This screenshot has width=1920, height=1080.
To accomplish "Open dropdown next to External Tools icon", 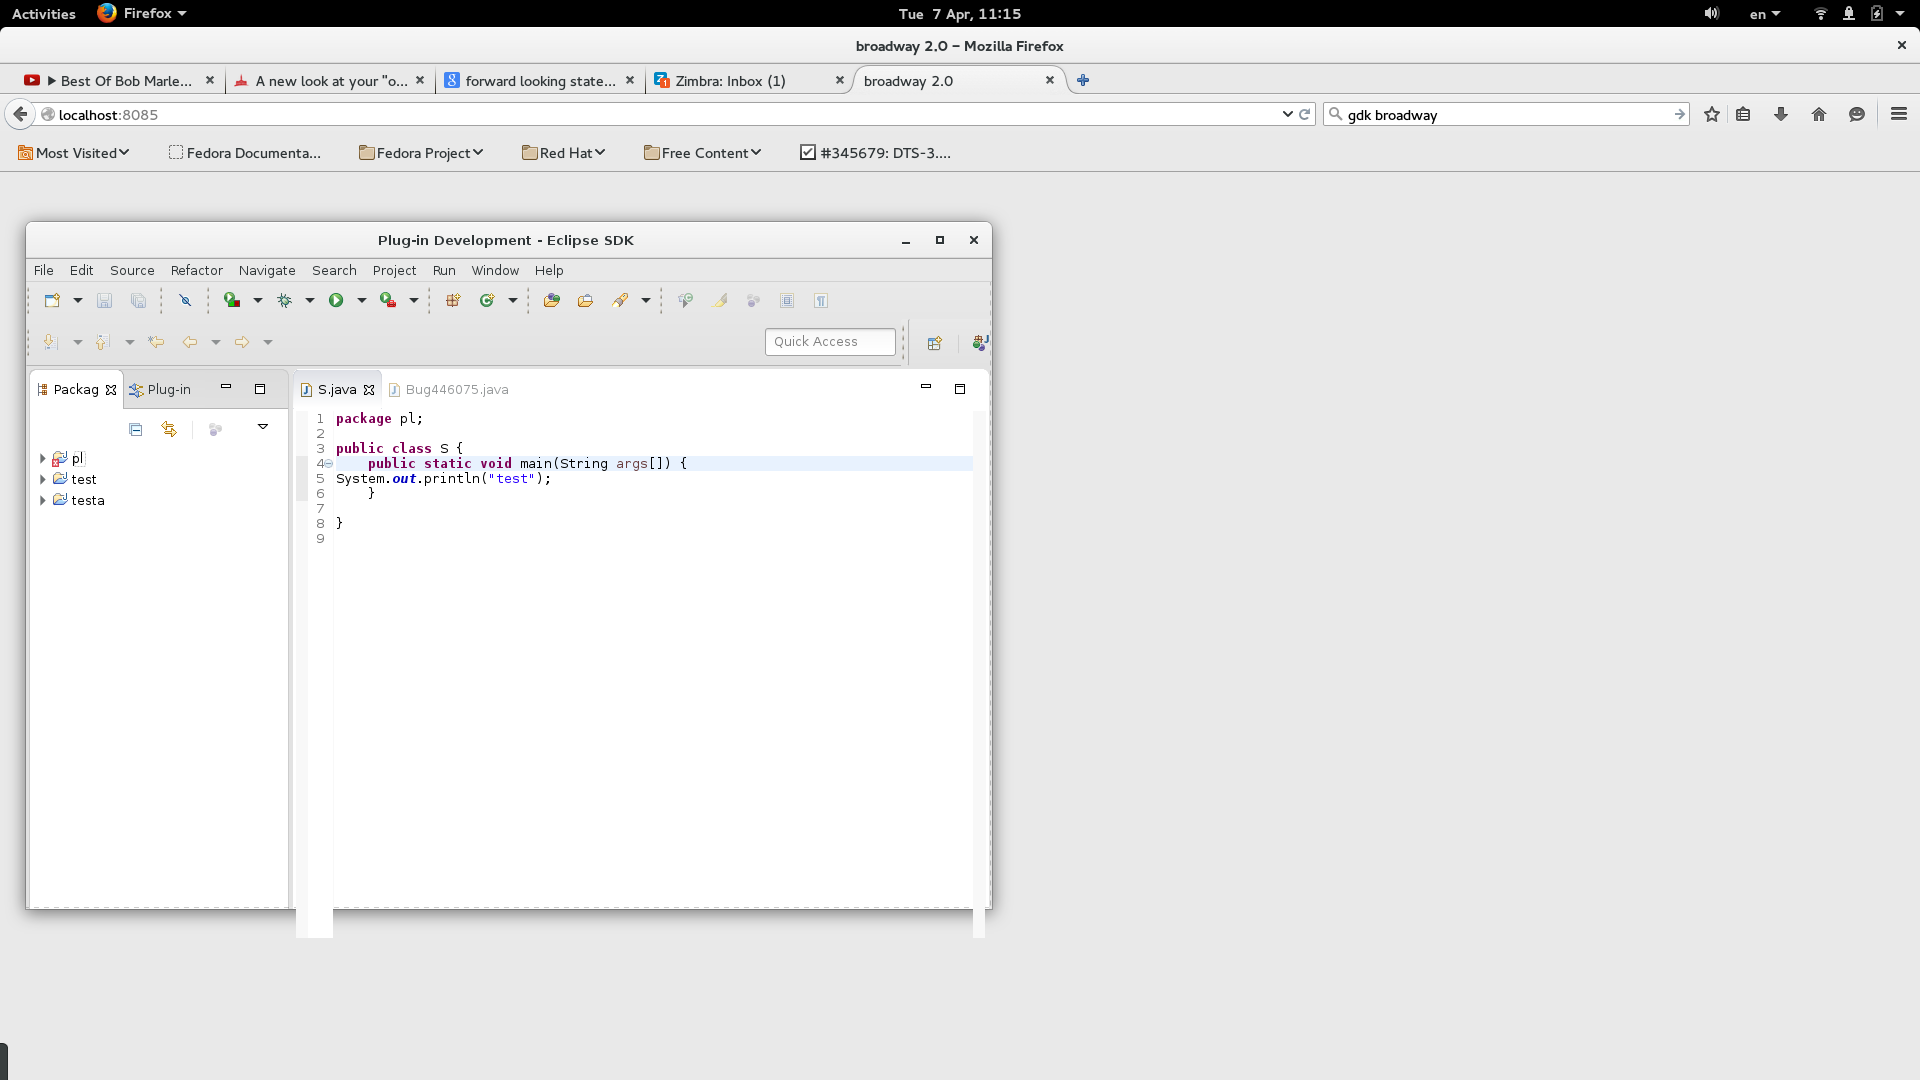I will [413, 300].
